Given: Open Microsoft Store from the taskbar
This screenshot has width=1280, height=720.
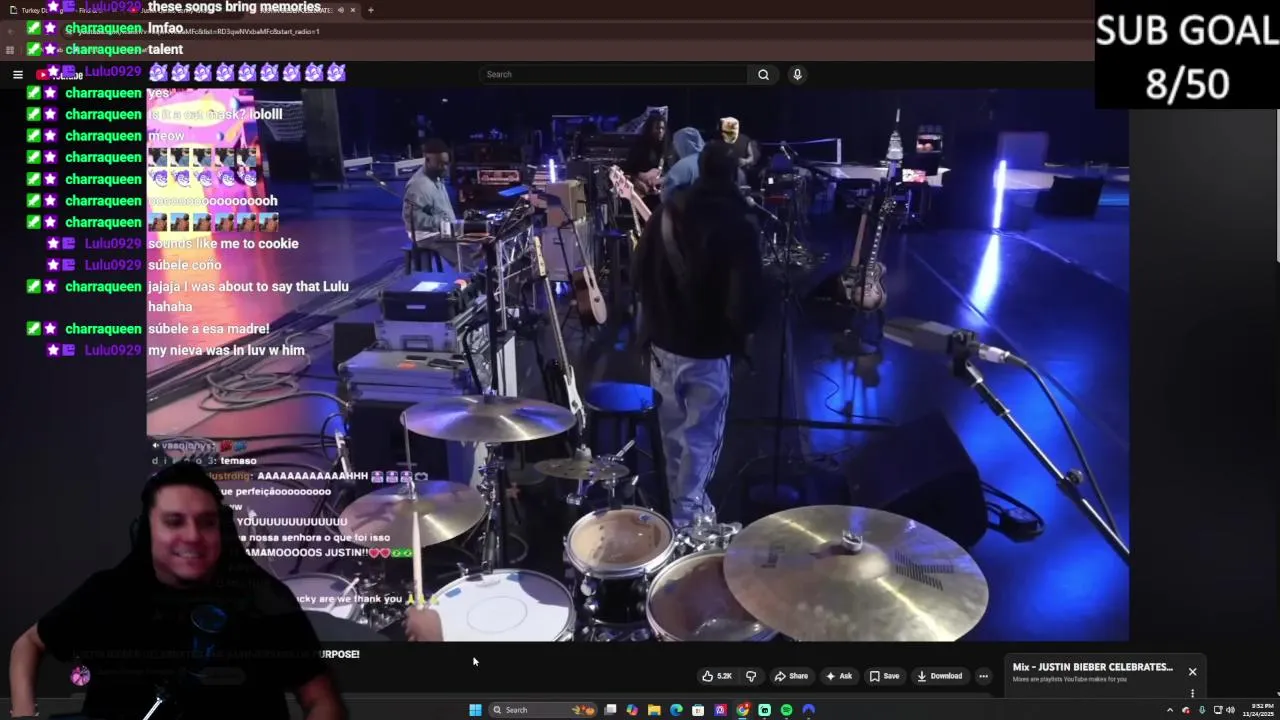Looking at the screenshot, I should [x=698, y=710].
